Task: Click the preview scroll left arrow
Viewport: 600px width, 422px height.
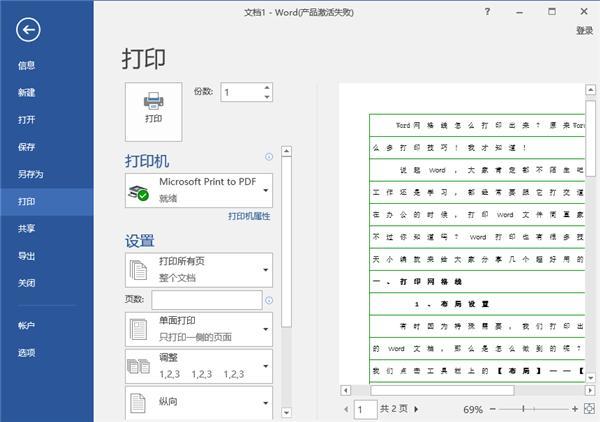Action: 346,390
